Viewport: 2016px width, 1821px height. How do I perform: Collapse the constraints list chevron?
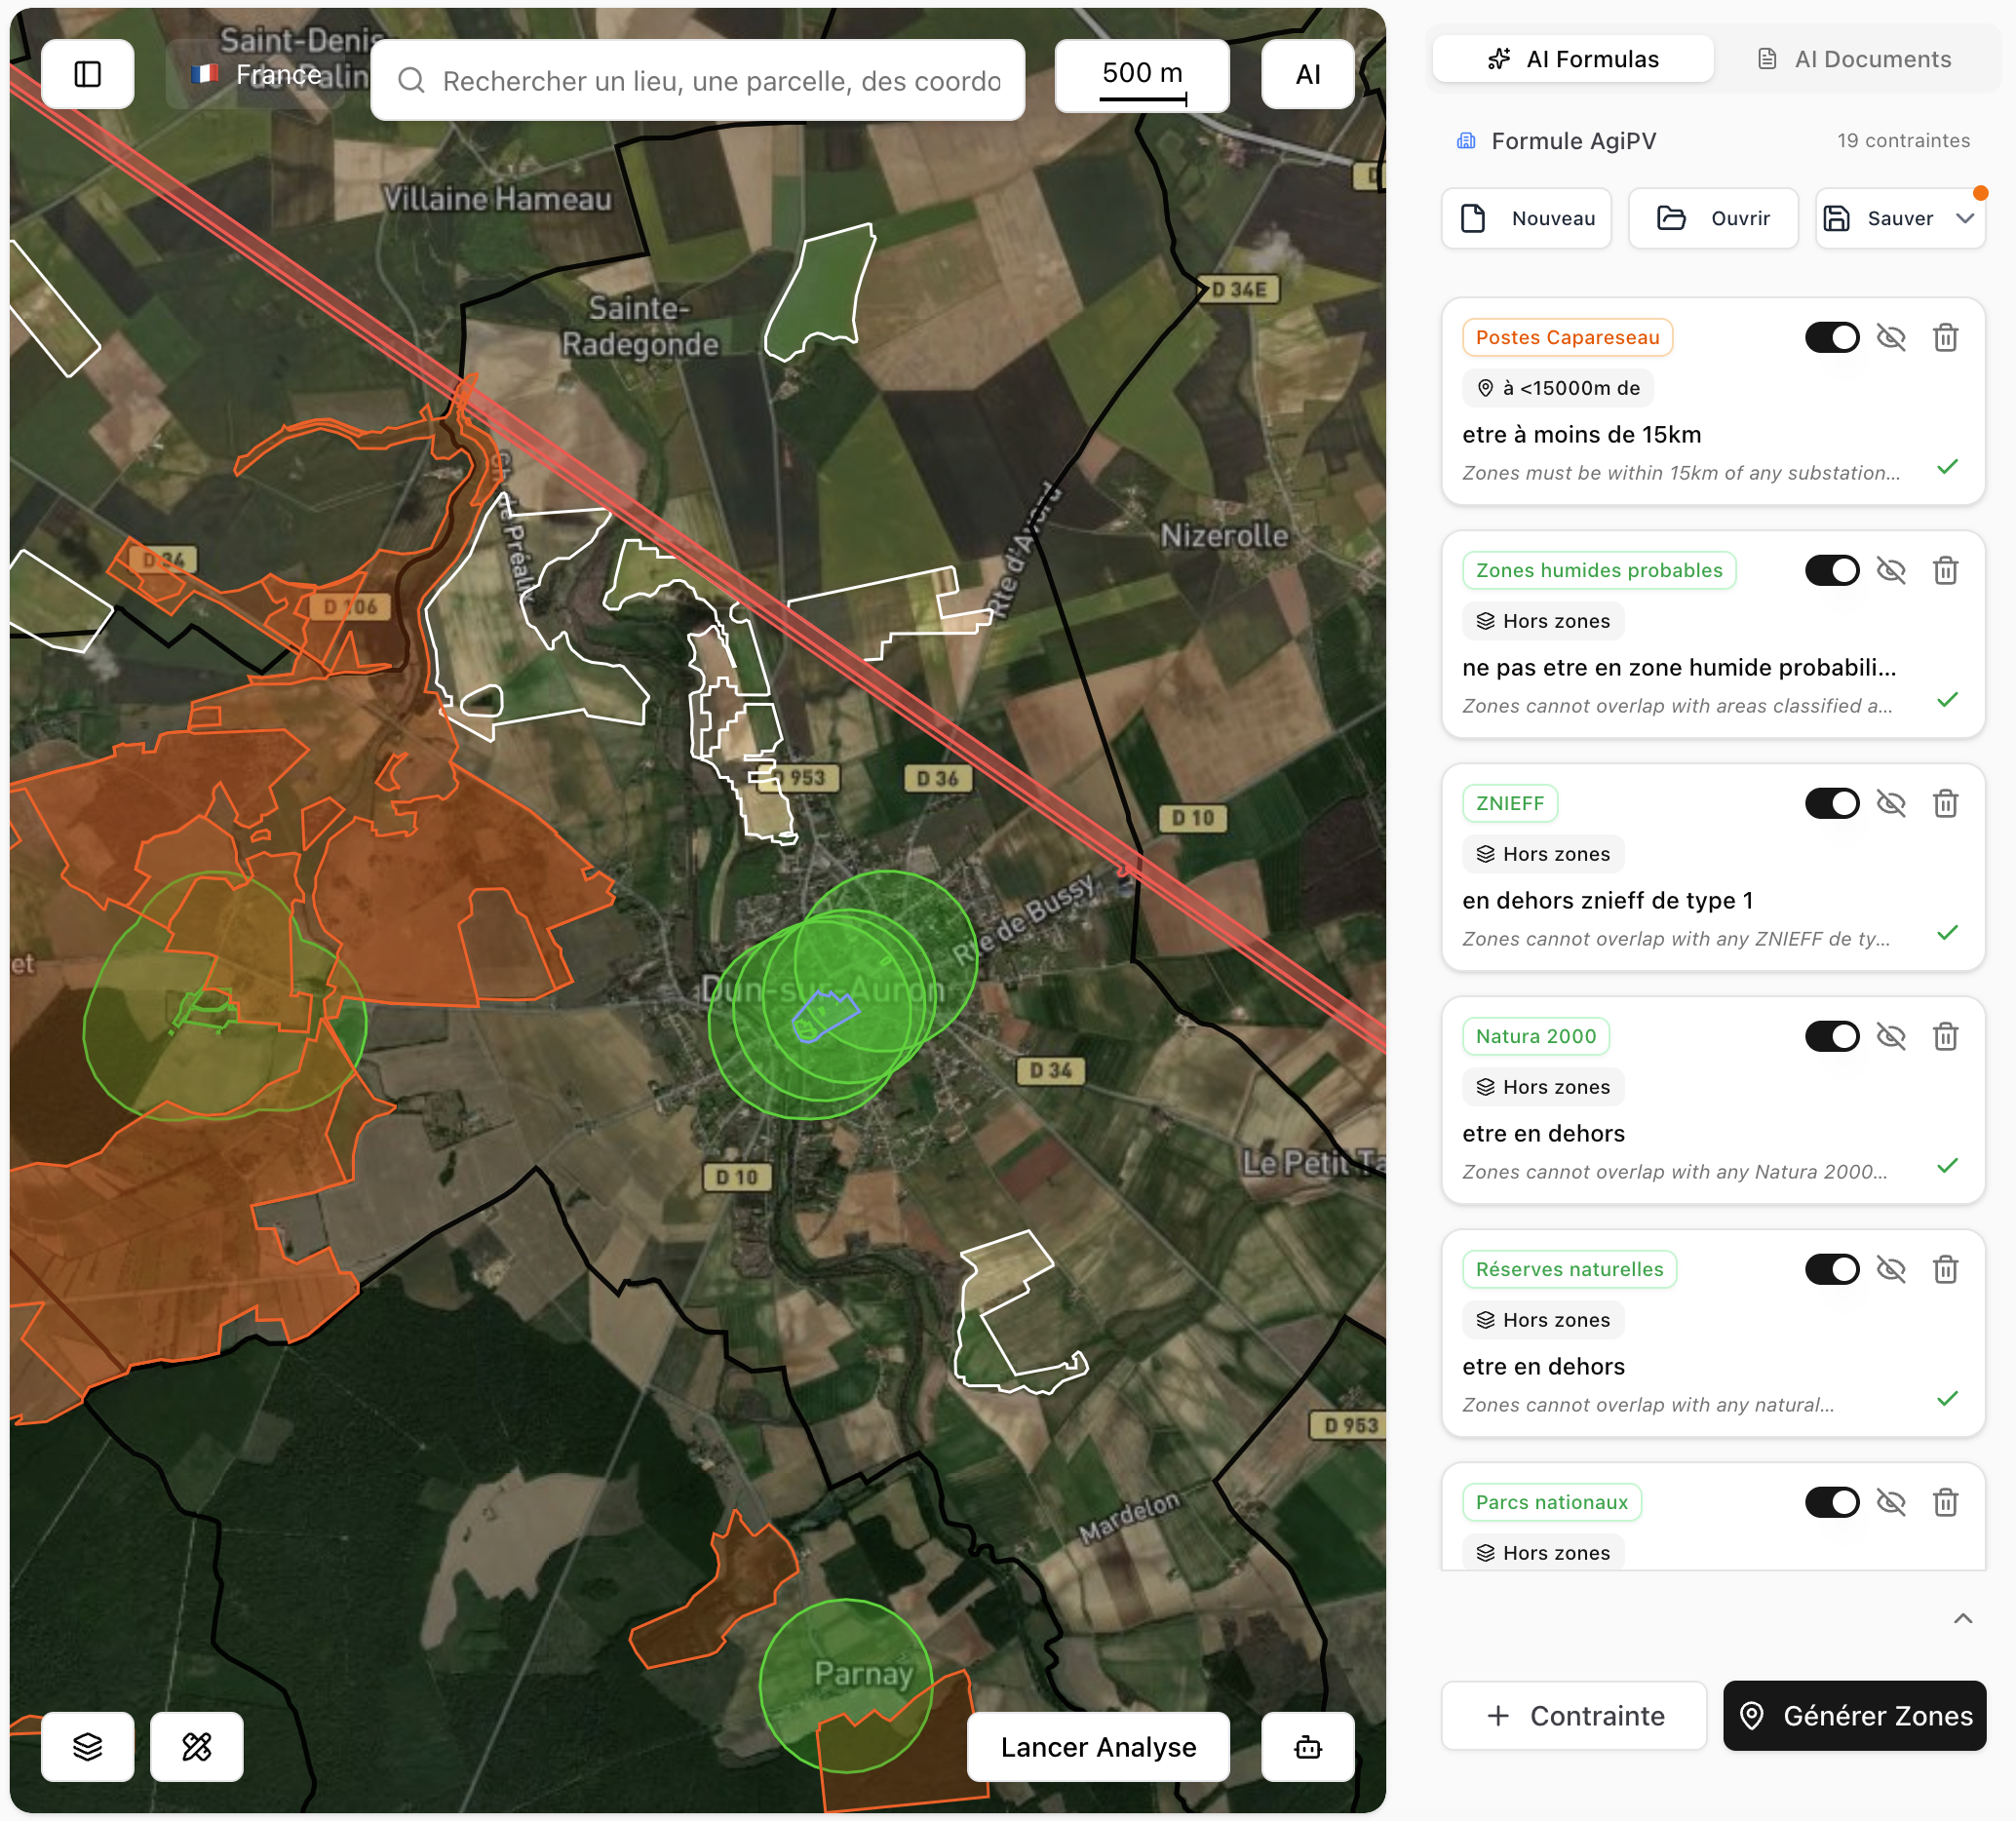[1963, 1619]
